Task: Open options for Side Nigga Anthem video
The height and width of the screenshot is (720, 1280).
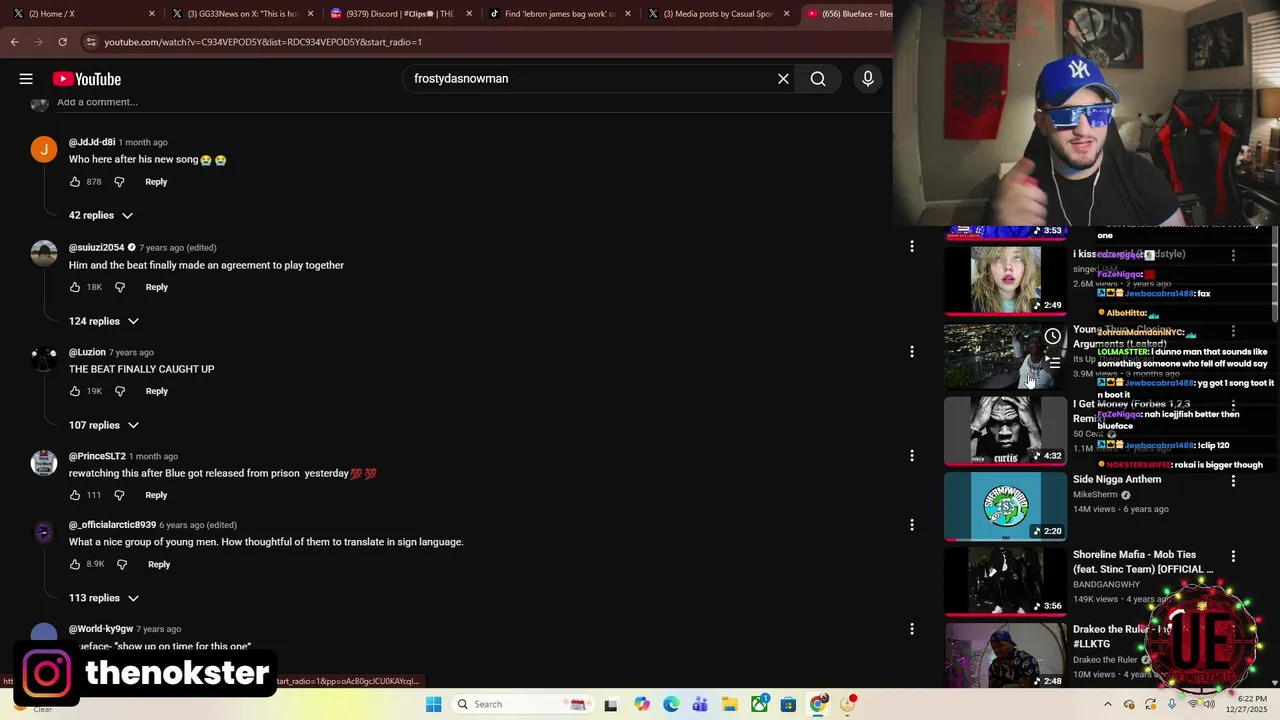Action: click(1233, 481)
